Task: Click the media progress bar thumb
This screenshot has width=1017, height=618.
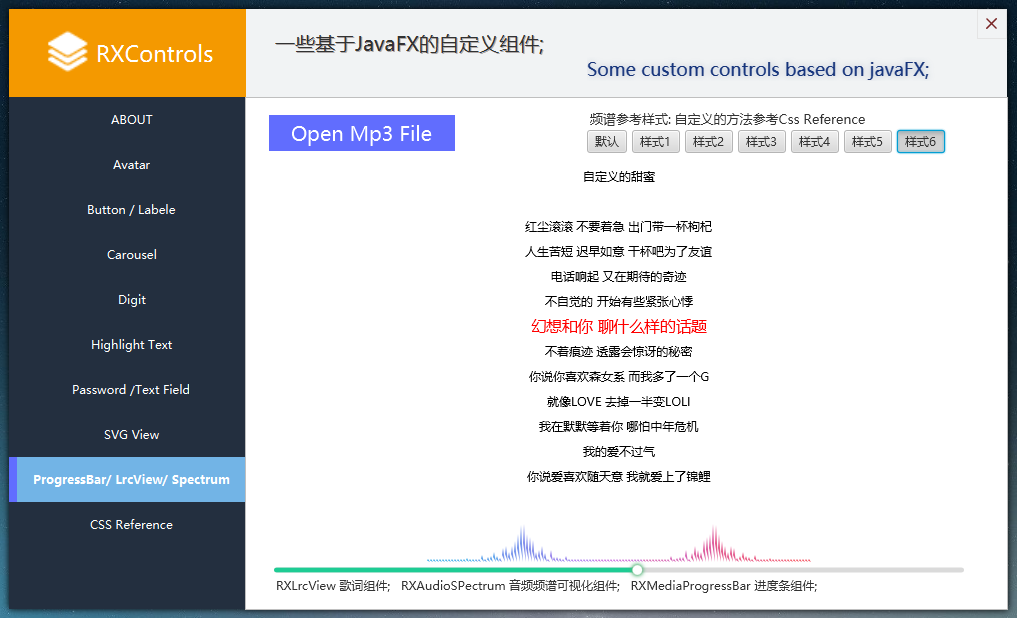Action: point(638,570)
